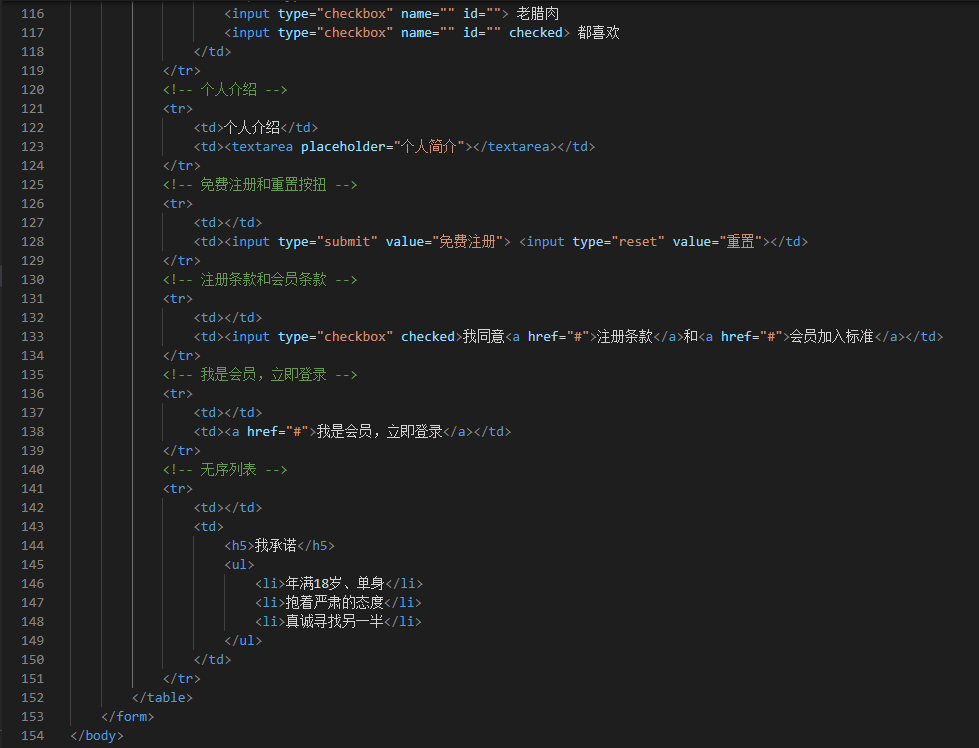
Task: Click the closing body tag
Action: (x=97, y=736)
